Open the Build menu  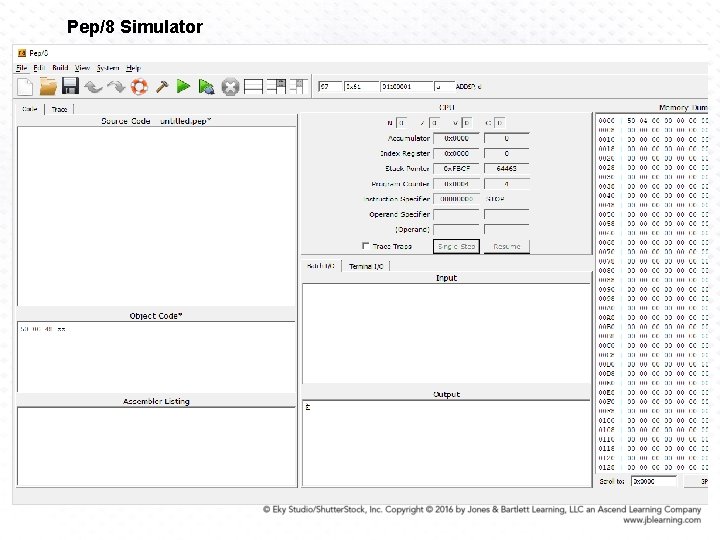60,68
